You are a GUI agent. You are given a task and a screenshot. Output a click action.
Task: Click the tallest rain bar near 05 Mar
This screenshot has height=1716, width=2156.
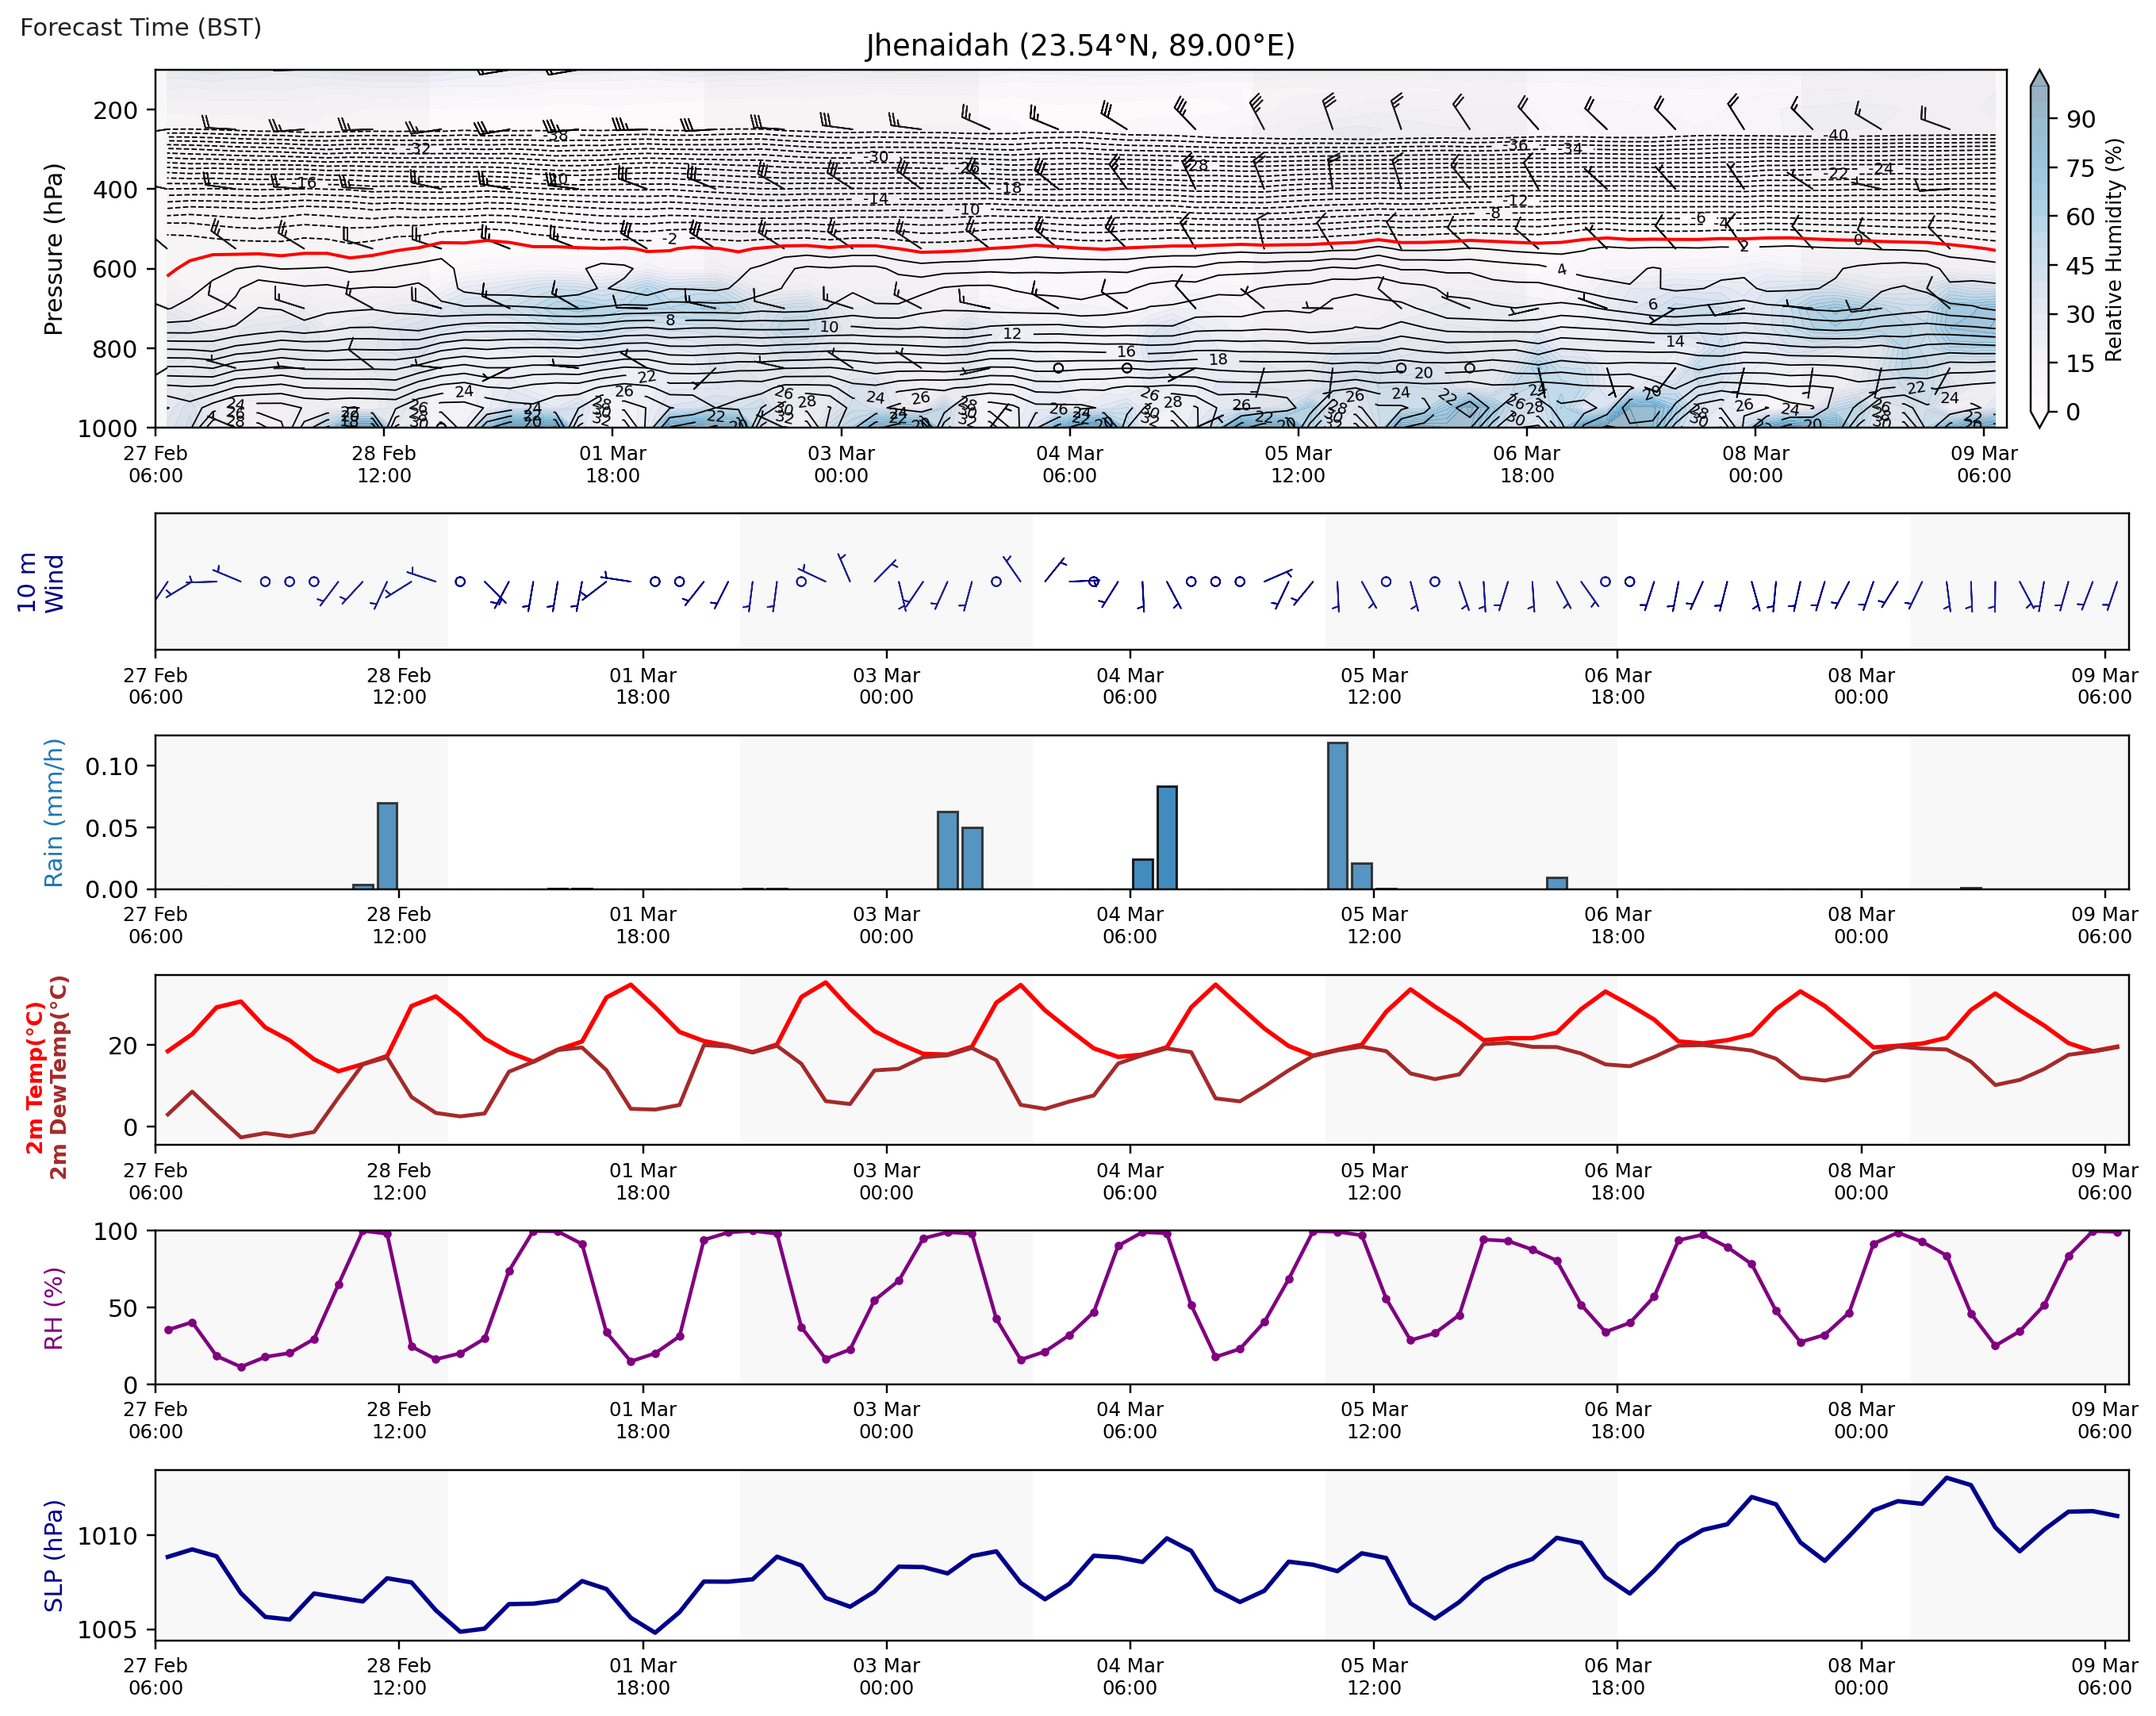1337,815
